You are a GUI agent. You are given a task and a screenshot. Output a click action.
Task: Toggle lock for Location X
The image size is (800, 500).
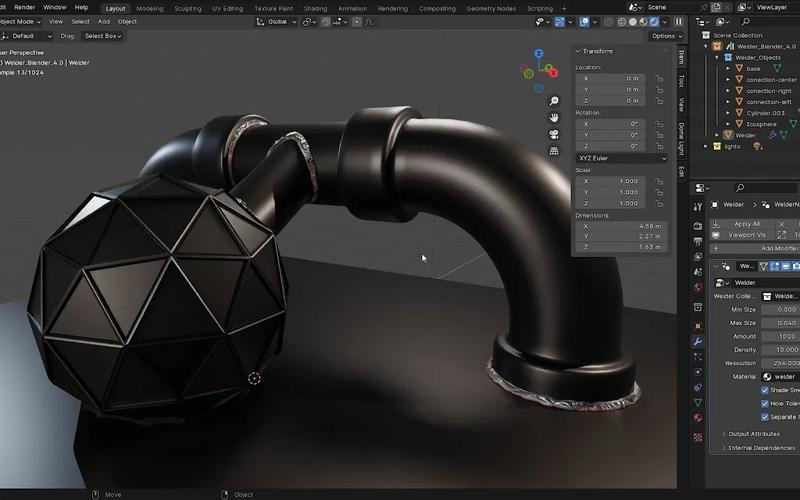point(659,79)
